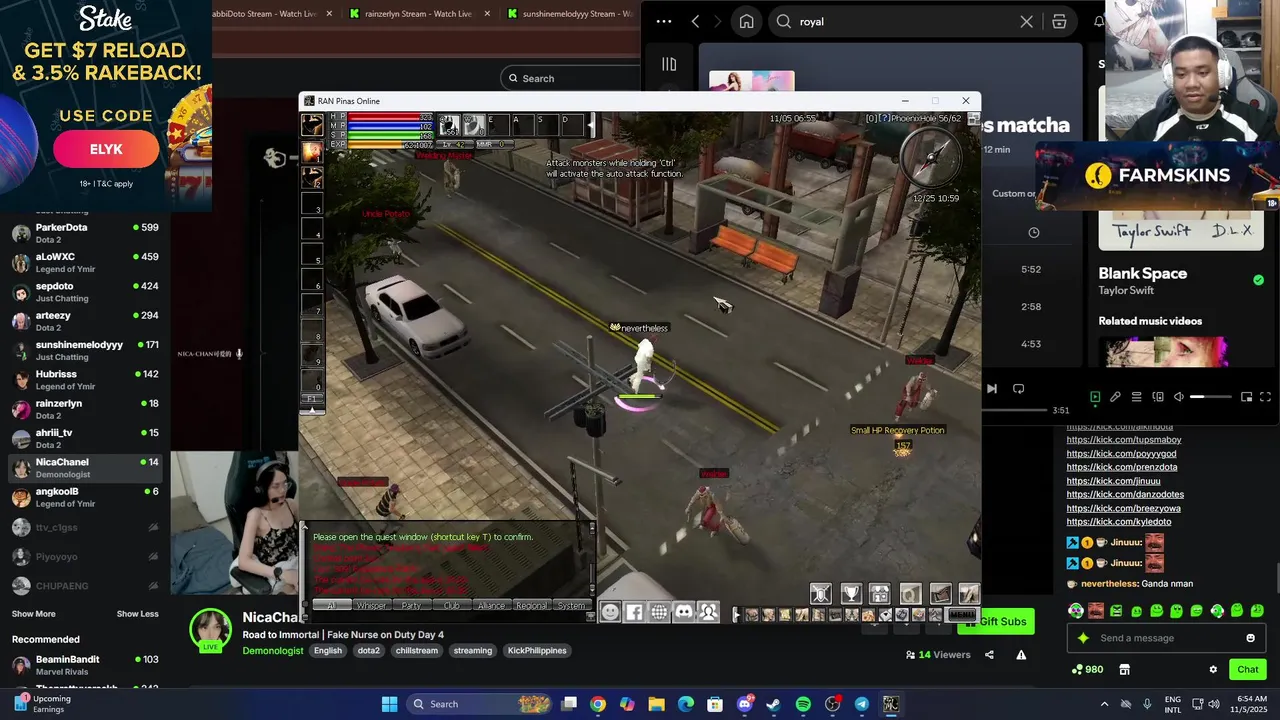1280x720 pixels.
Task: Select Hubrisss channel in the Kick sidebar
Action: [x=85, y=380]
